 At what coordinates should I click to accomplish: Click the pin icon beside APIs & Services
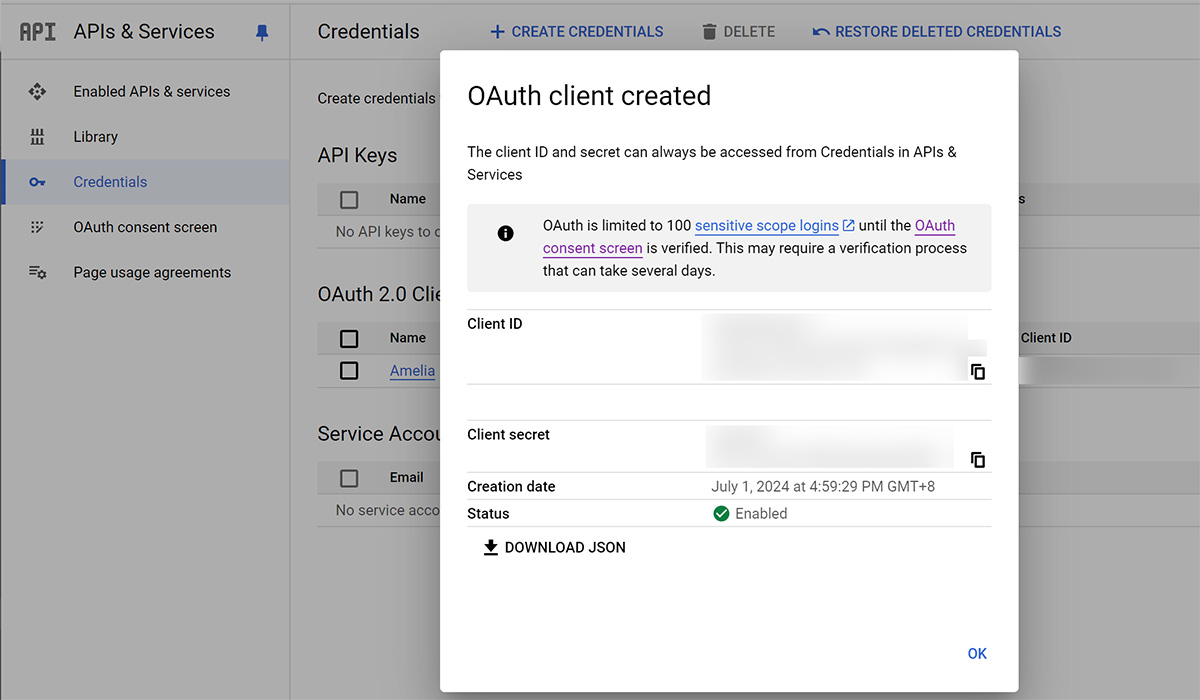262,32
